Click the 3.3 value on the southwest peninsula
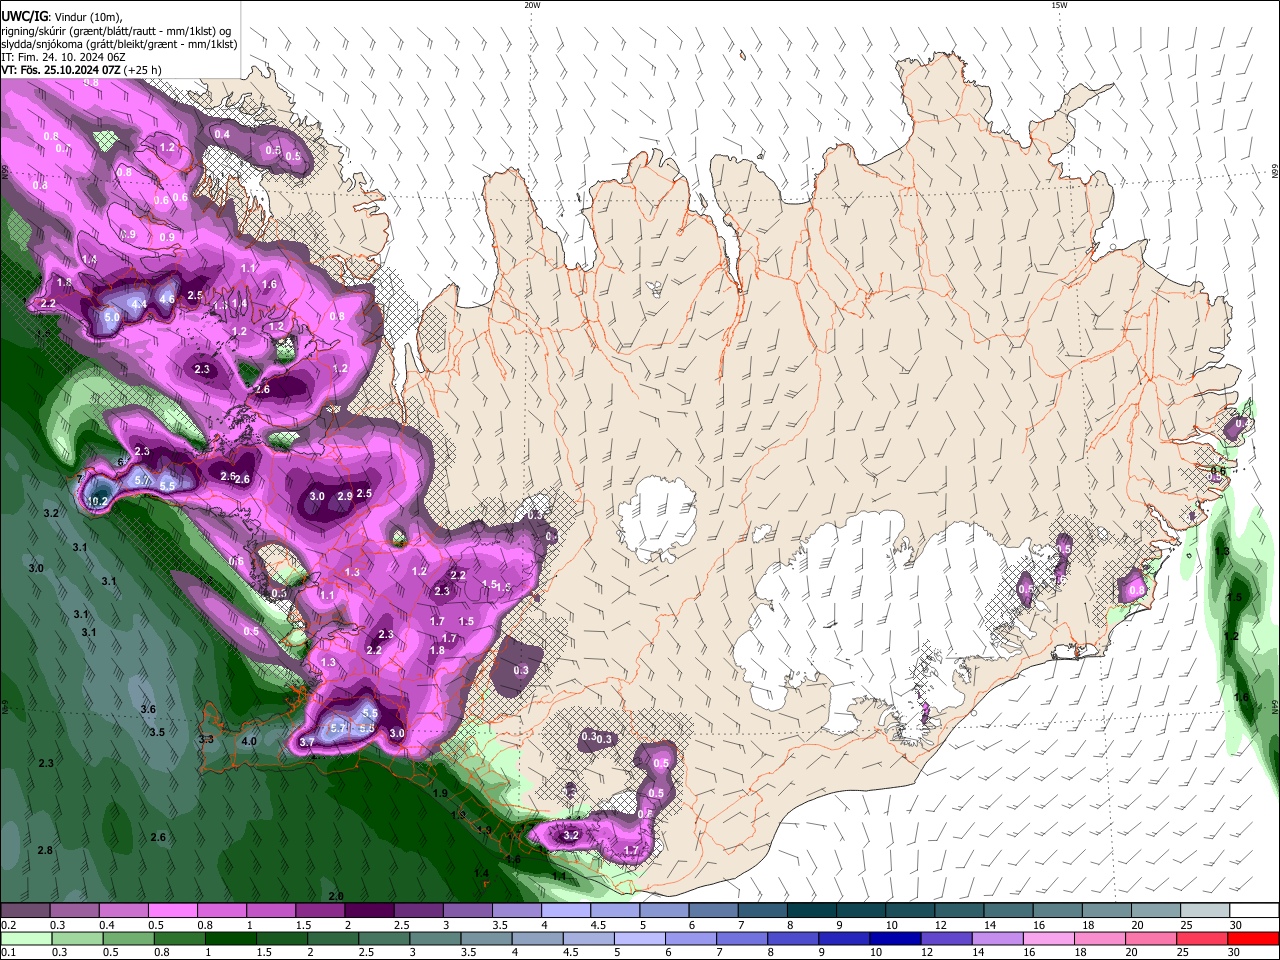The image size is (1280, 960). click(207, 739)
